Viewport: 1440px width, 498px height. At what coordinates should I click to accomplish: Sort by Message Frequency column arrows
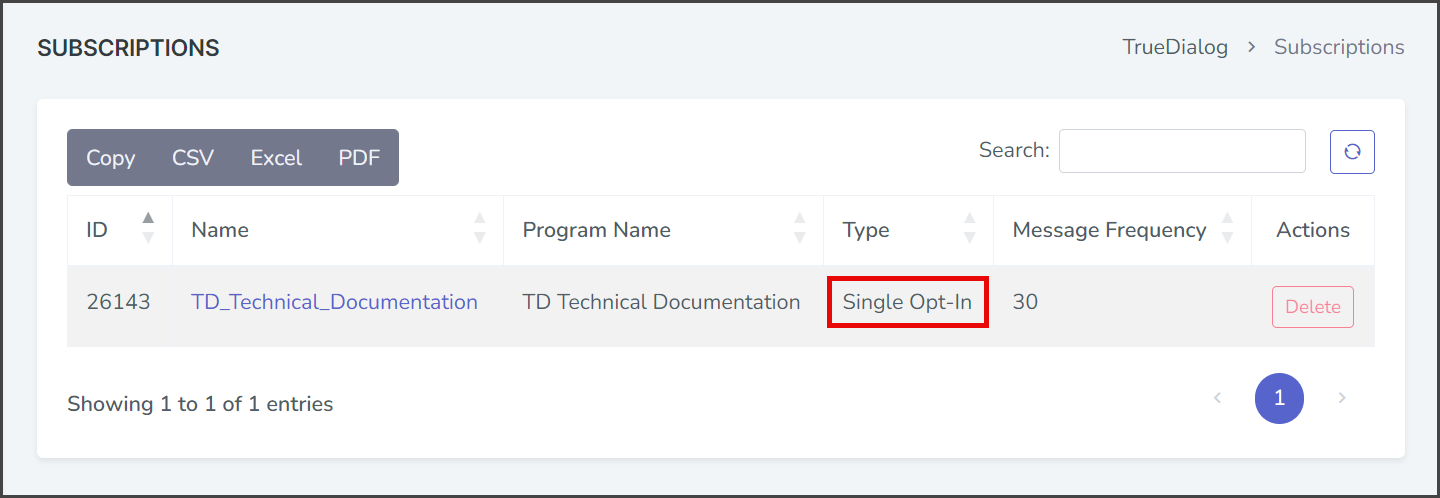(x=1227, y=228)
